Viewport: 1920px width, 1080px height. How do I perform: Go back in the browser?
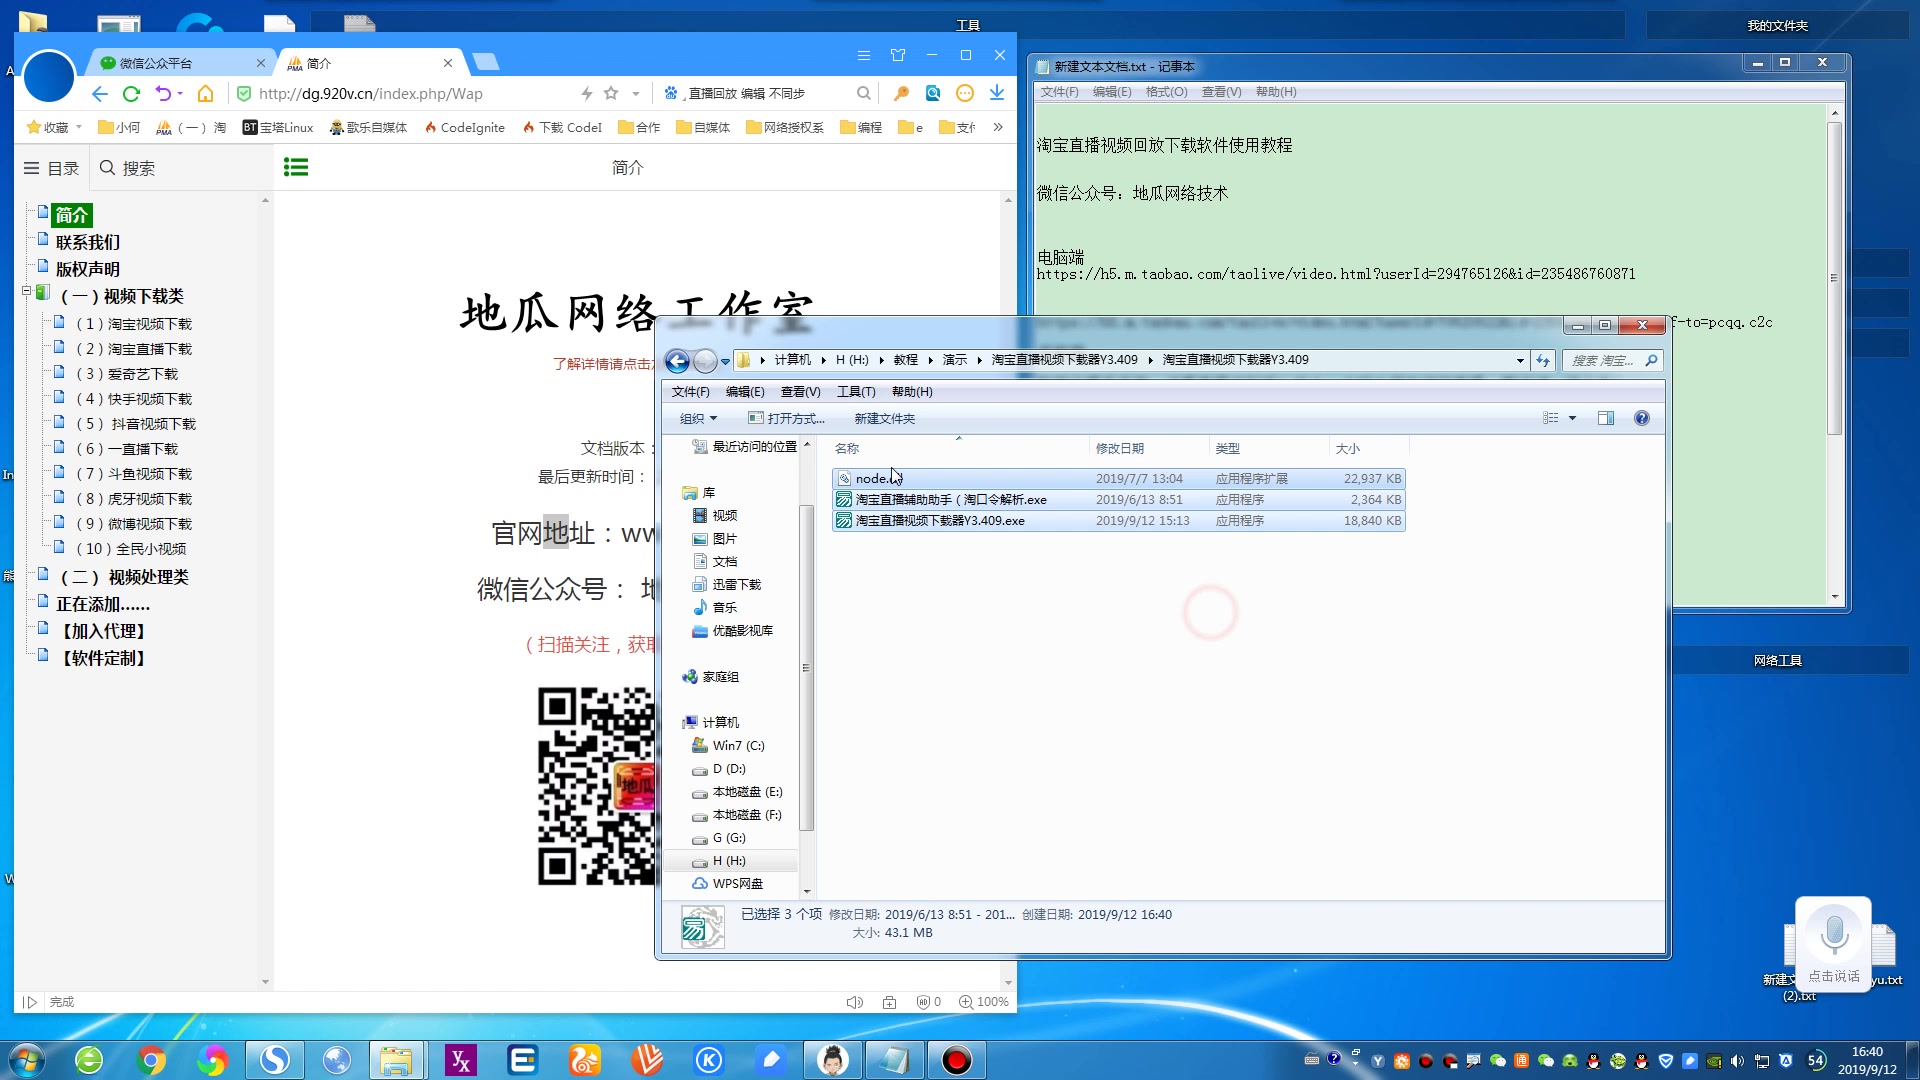pyautogui.click(x=99, y=94)
